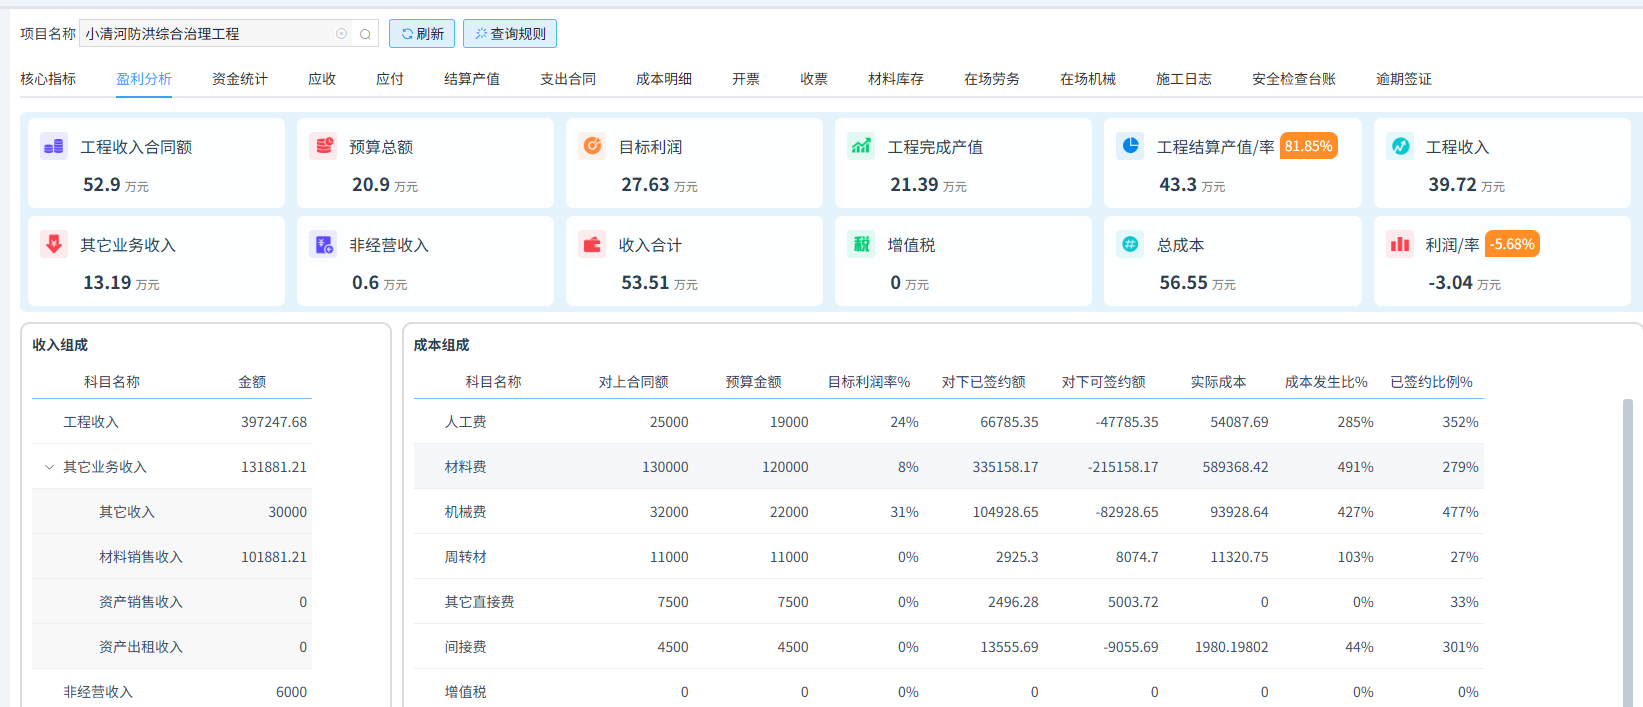Screen dimensions: 1643x707
Task: Click the 工程完成产值 chart icon
Action: click(x=861, y=146)
